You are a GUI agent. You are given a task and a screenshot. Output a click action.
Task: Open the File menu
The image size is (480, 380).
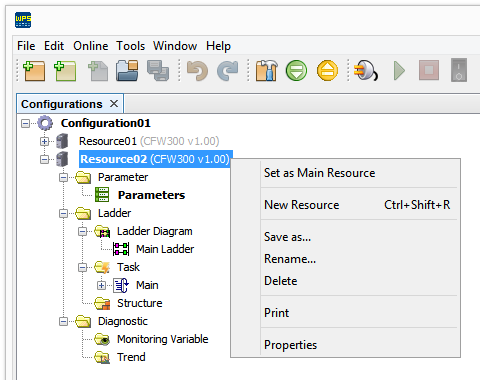click(26, 46)
